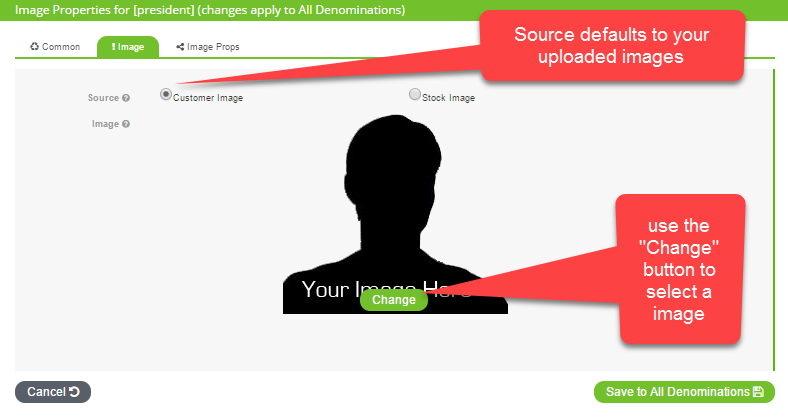Click the Customer Image label text
The image size is (788, 417).
point(208,98)
